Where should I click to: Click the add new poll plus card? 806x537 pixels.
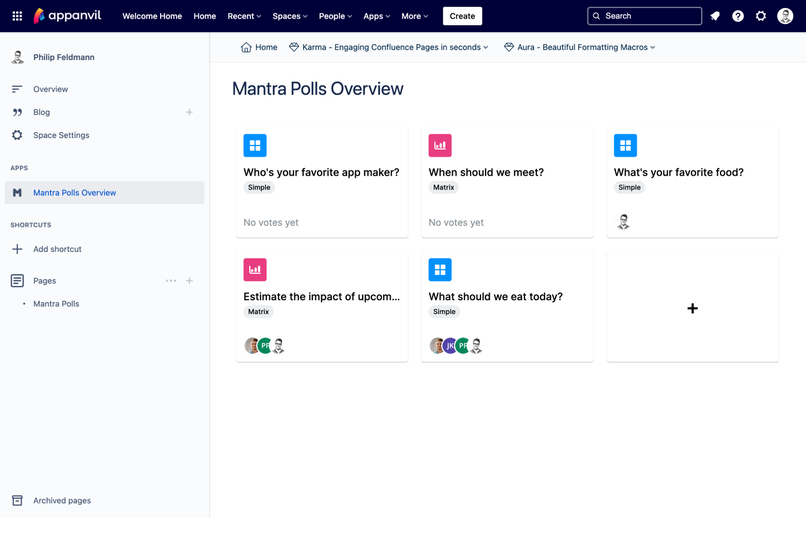click(x=692, y=308)
